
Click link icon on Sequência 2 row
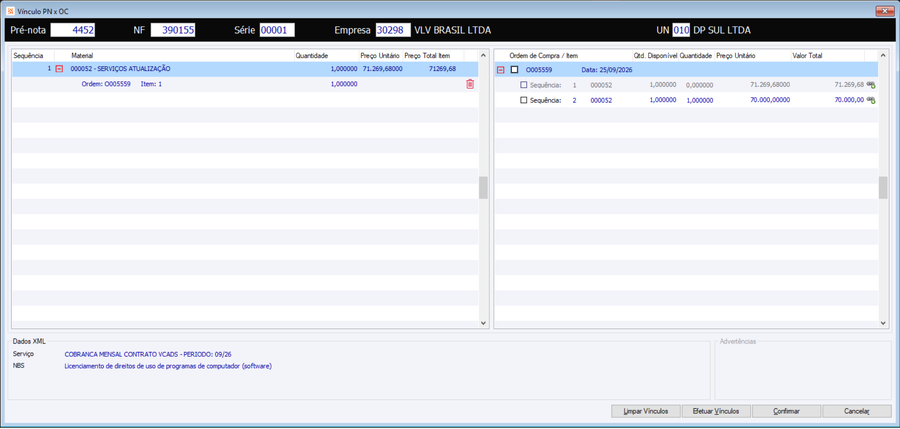click(x=871, y=100)
